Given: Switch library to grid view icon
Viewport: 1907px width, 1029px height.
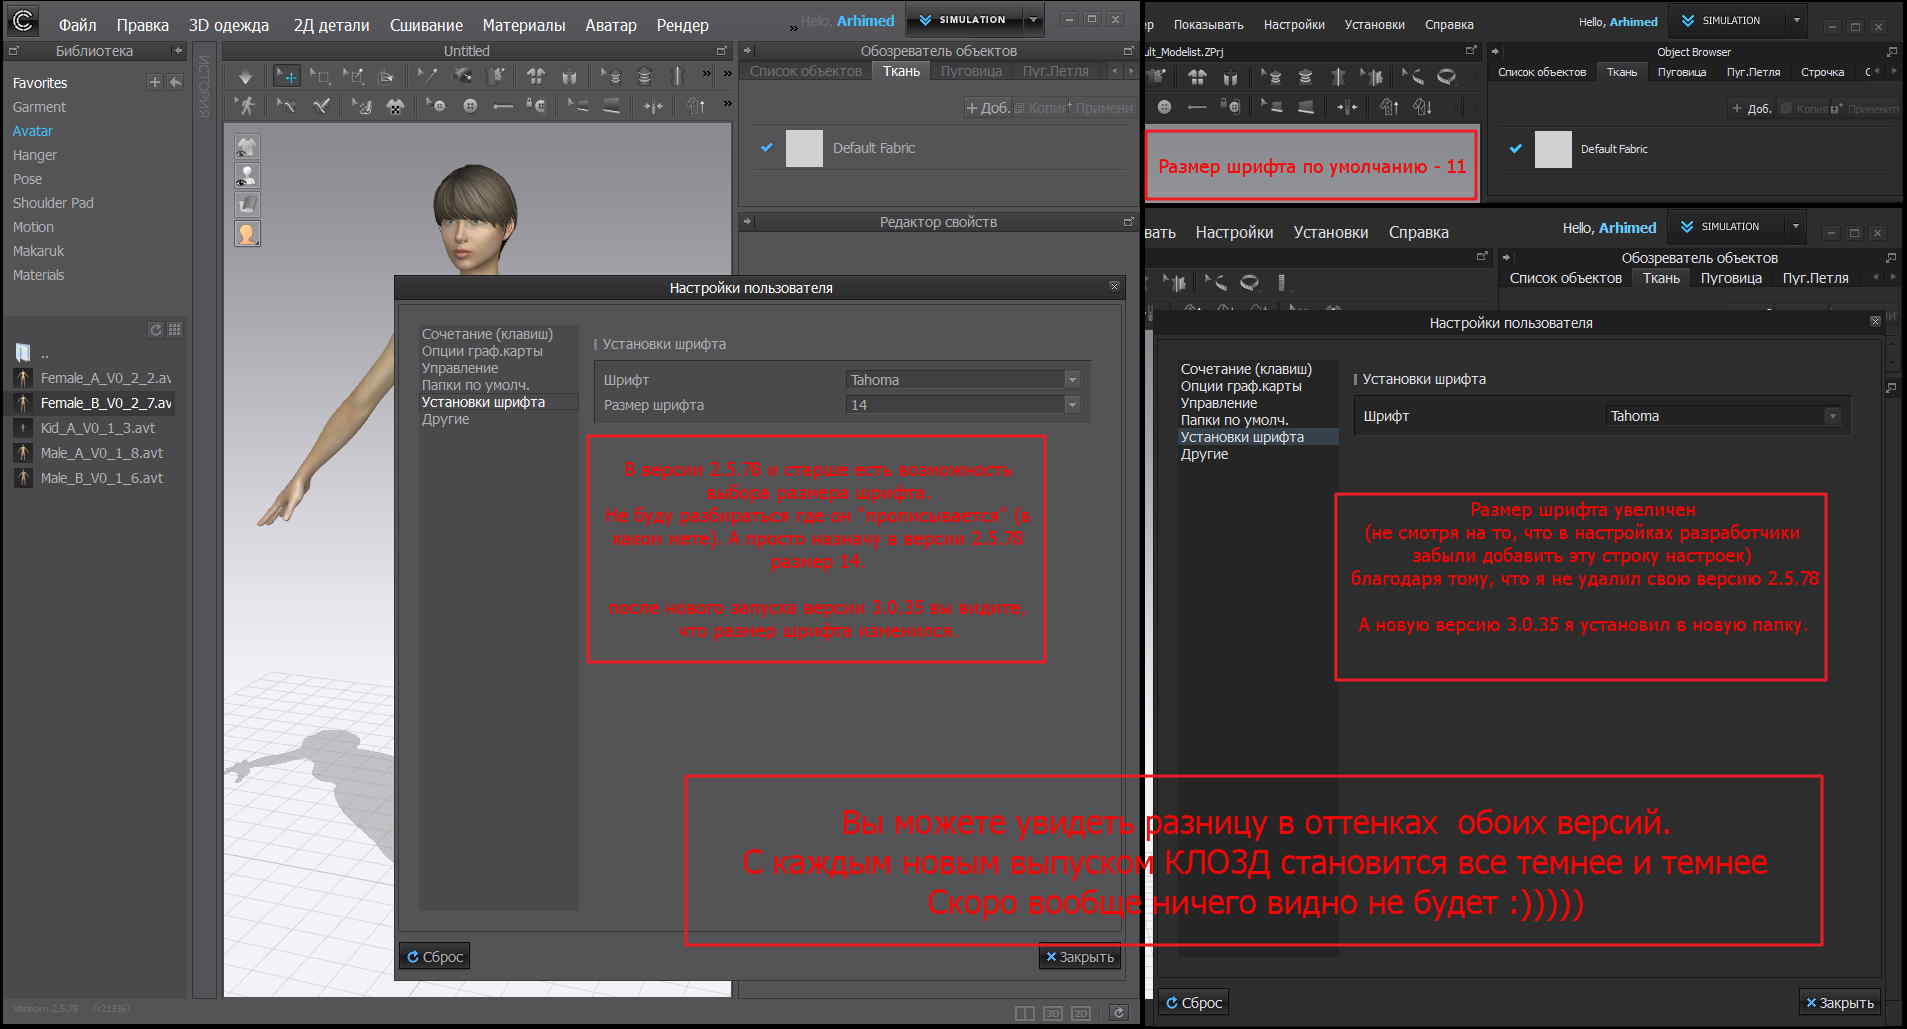Looking at the screenshot, I should click(x=175, y=330).
